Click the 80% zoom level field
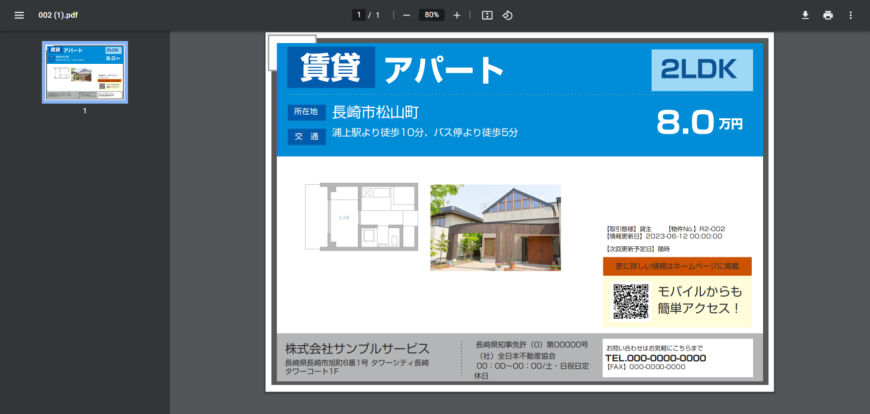Screen dimensions: 870x414 click(x=432, y=15)
